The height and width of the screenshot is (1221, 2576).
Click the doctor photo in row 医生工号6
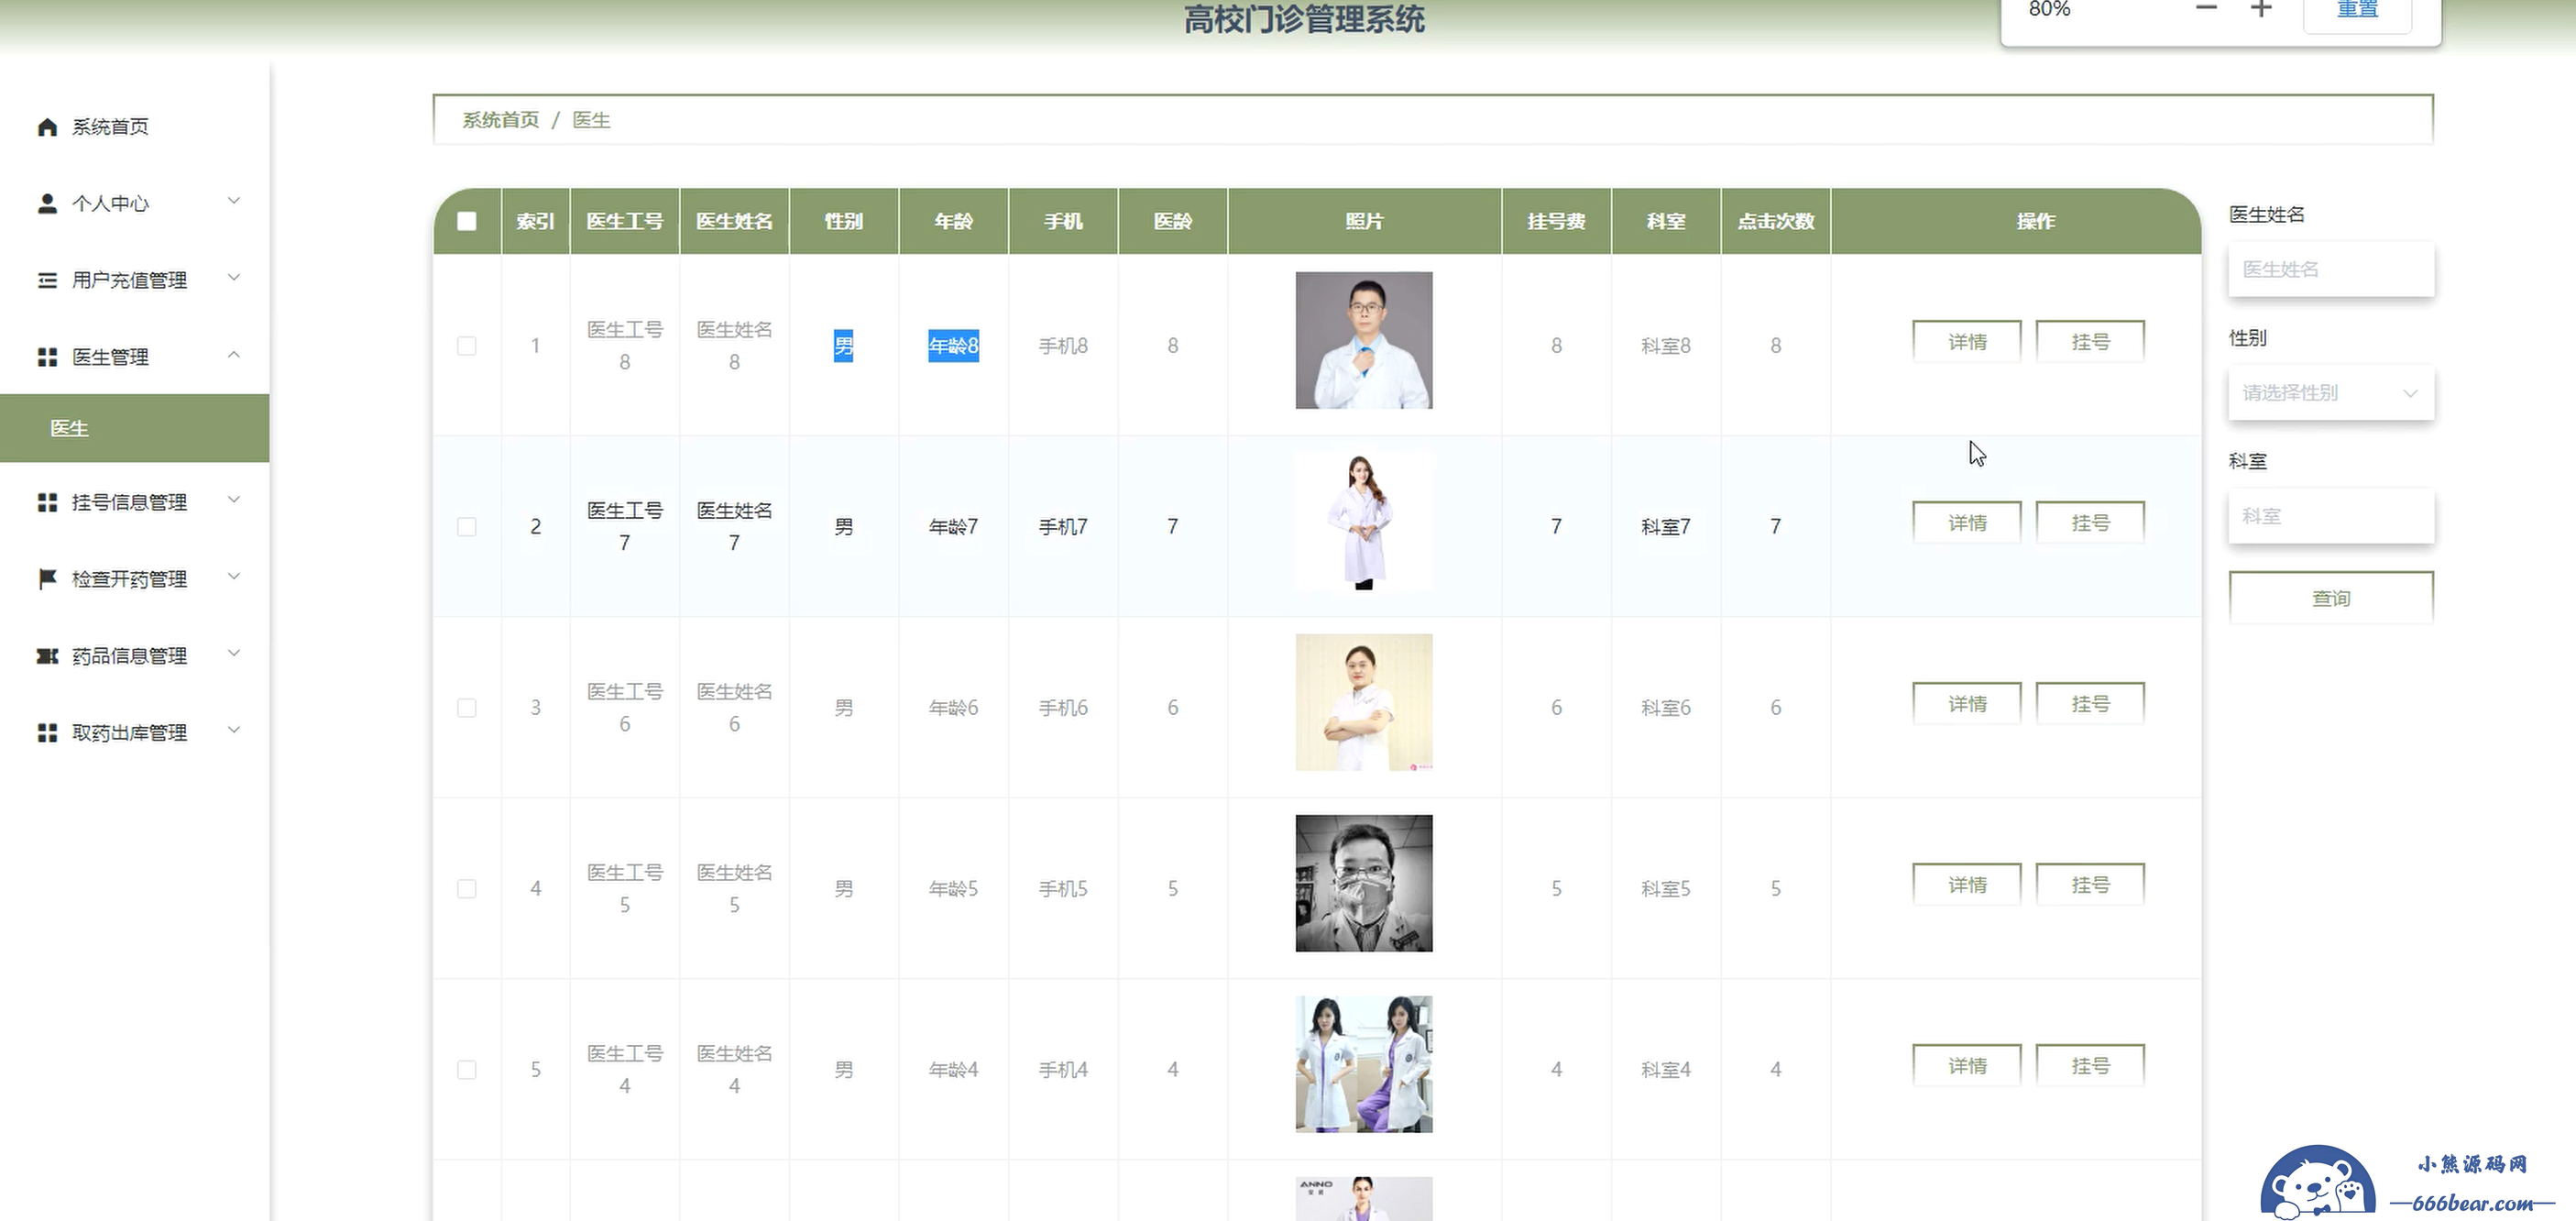coord(1364,702)
